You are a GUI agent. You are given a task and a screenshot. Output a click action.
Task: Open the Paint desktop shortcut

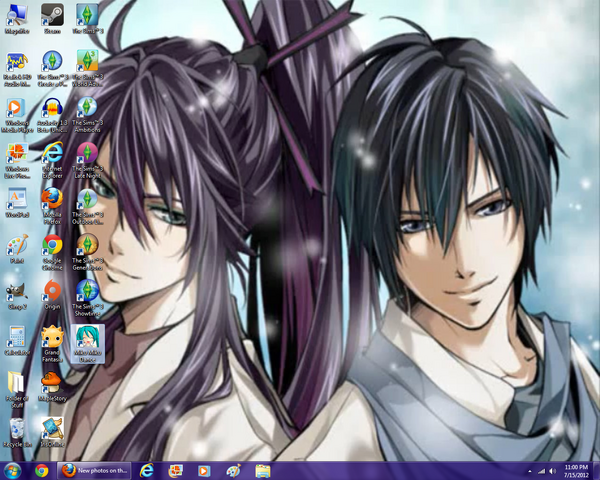[x=17, y=249]
